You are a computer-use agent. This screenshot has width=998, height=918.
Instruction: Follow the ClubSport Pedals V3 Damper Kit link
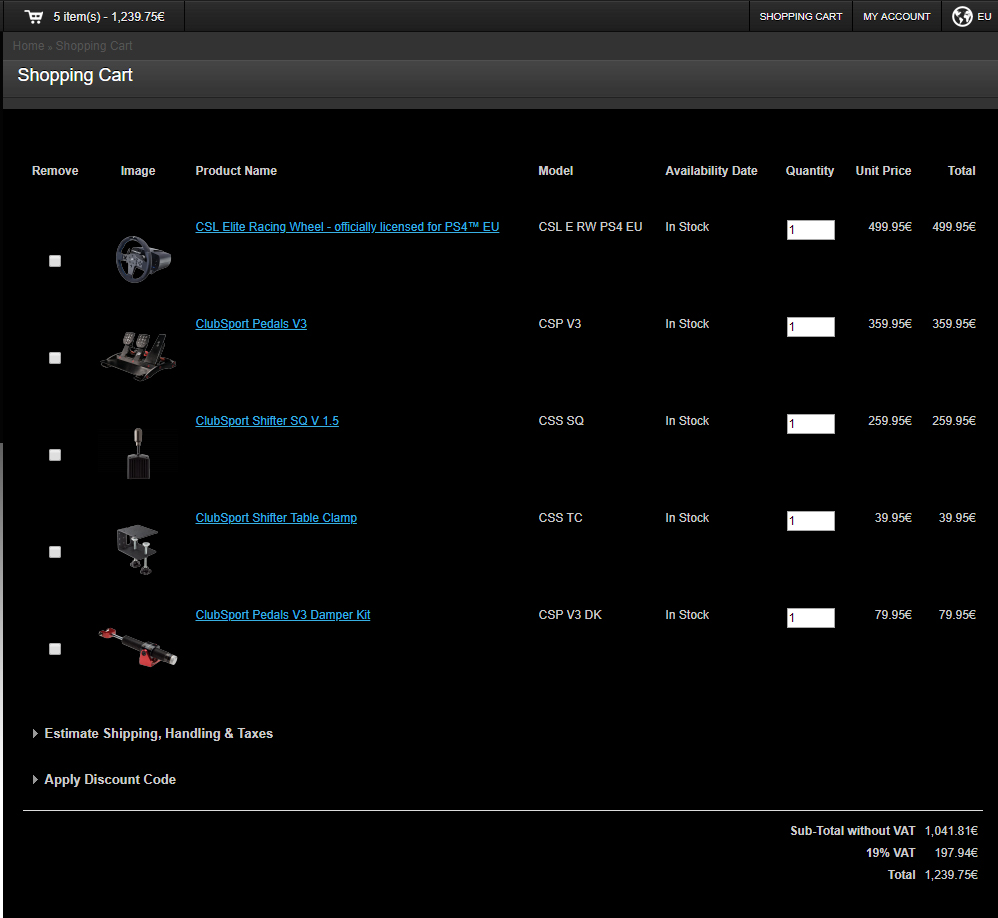tap(283, 615)
